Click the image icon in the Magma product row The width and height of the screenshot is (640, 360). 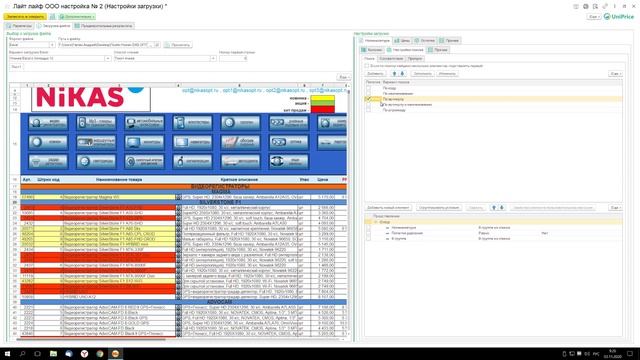[x=178, y=197]
